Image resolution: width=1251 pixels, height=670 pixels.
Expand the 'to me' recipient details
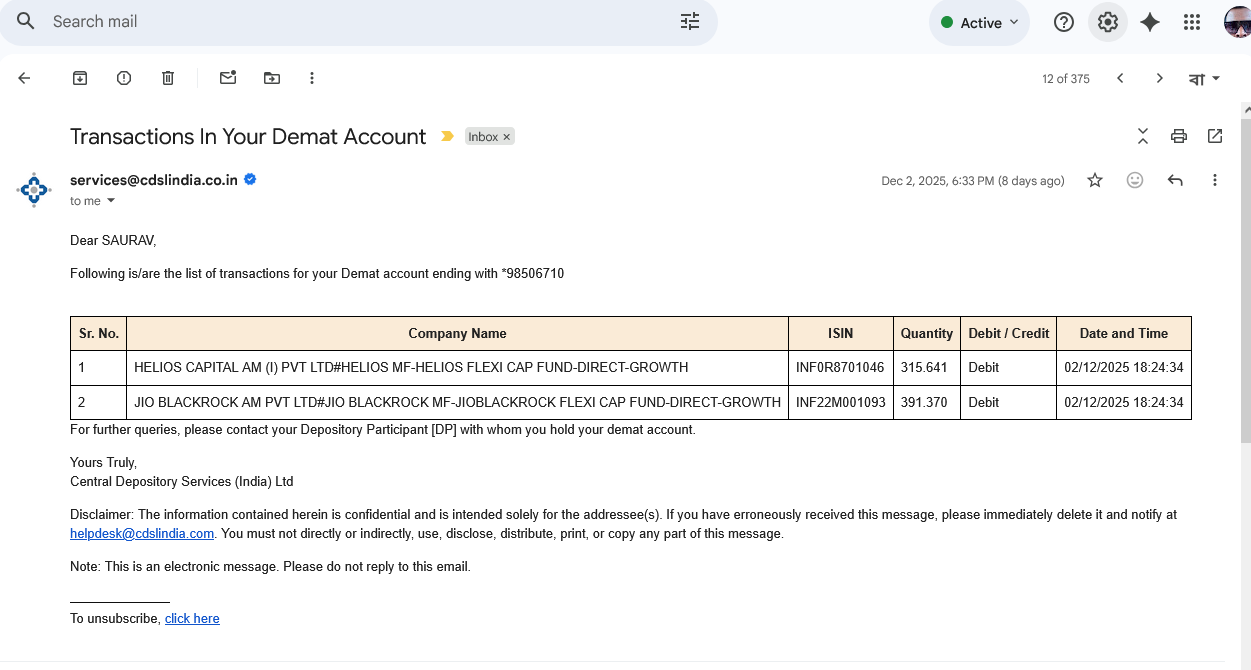pyautogui.click(x=111, y=201)
